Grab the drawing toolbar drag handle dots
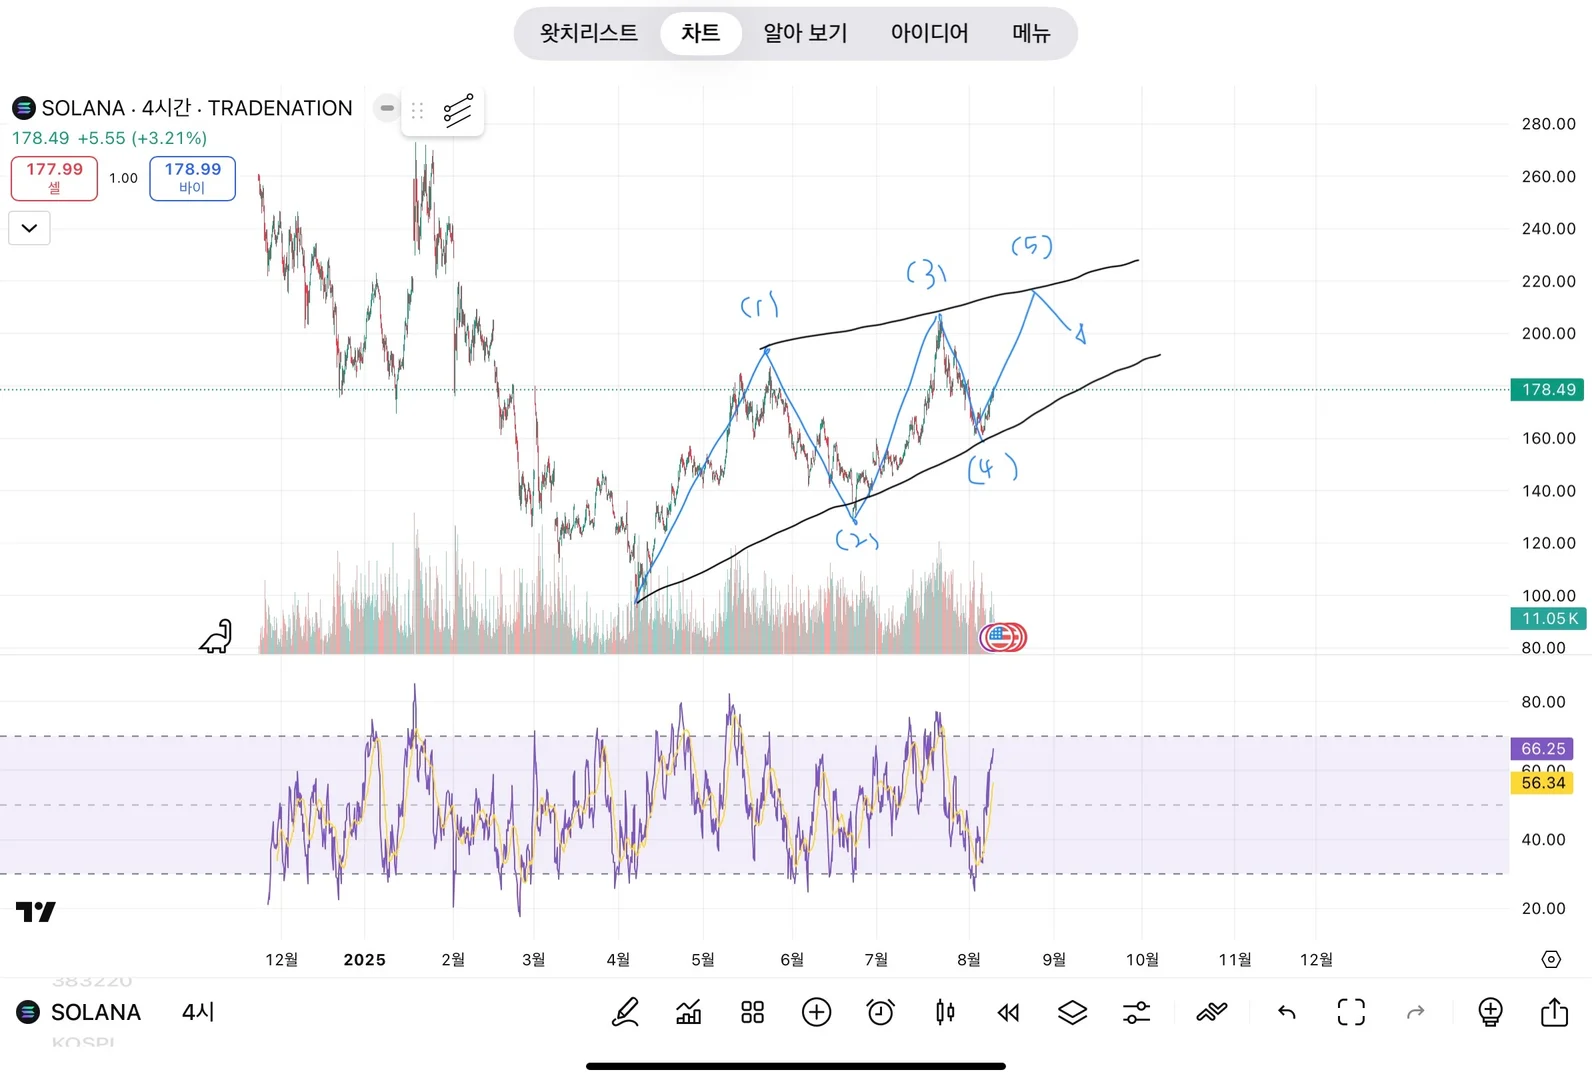This screenshot has width=1592, height=1080. point(417,111)
